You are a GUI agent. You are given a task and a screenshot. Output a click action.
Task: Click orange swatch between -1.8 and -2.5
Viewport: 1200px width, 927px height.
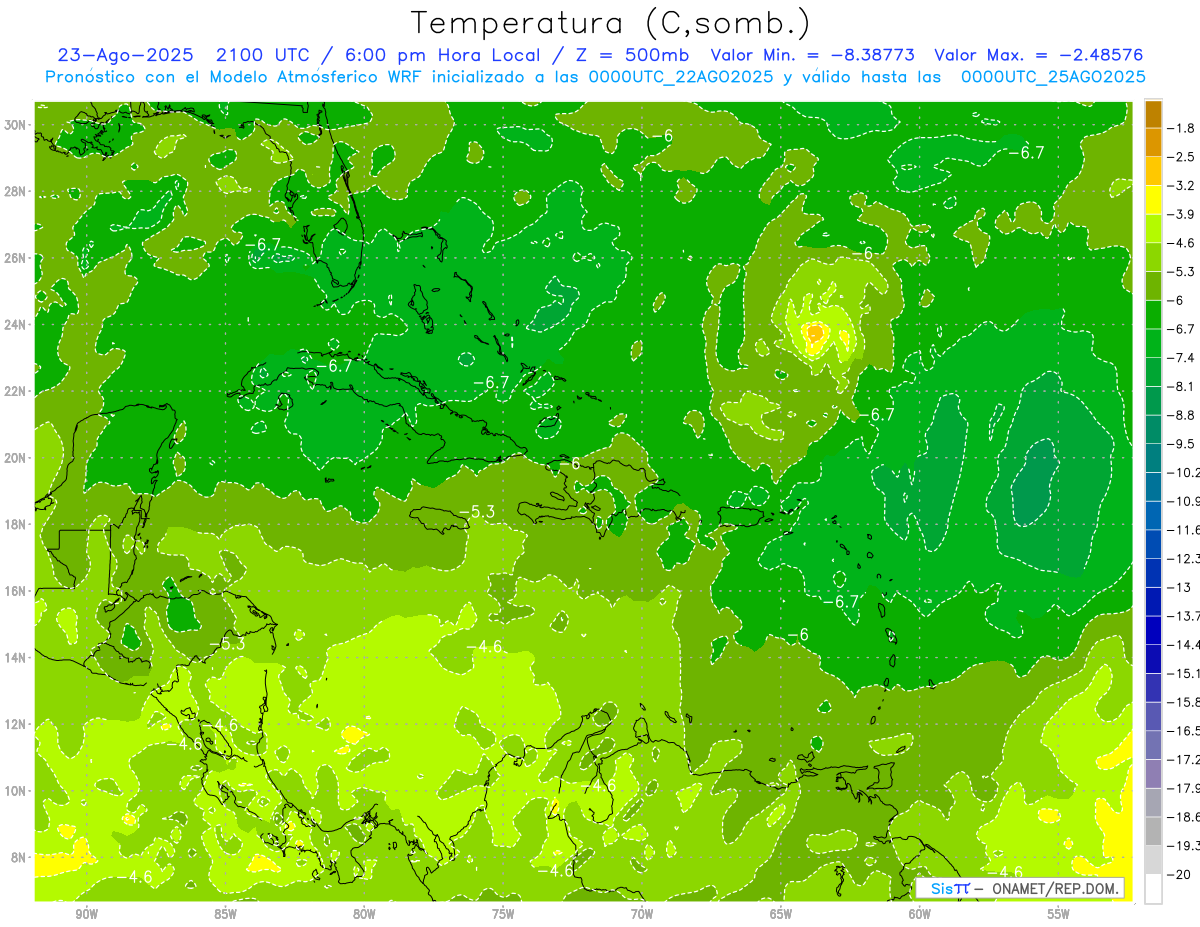[x=1153, y=142]
